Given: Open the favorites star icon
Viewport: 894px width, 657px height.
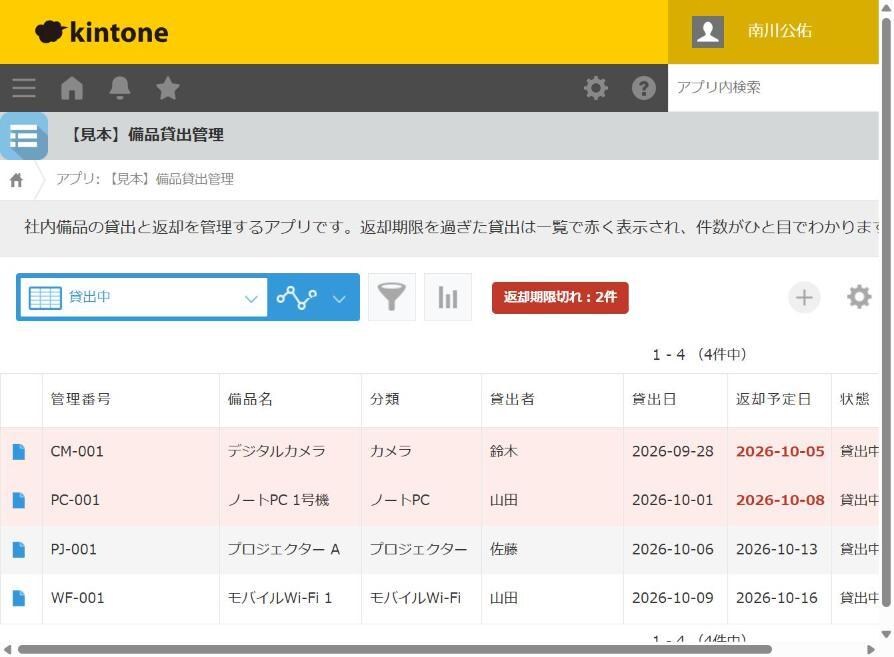Looking at the screenshot, I should [168, 88].
